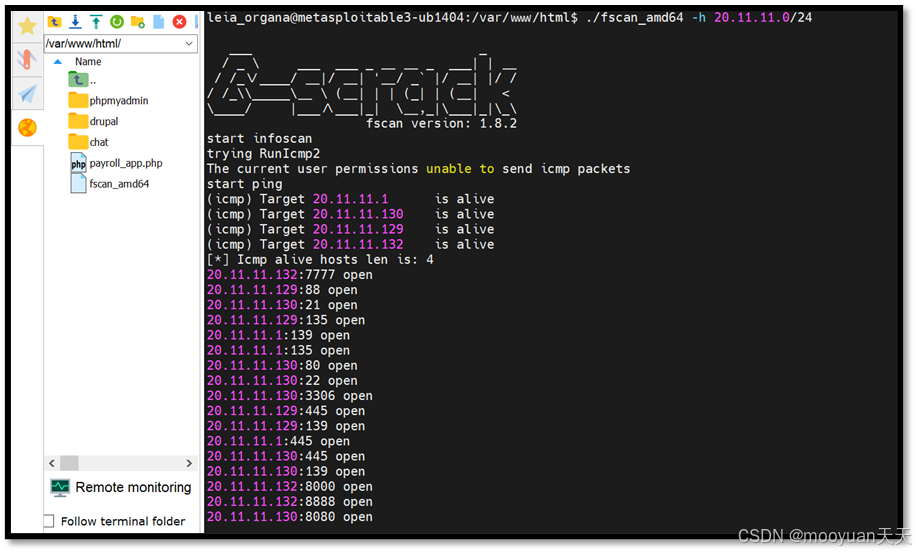Click 'Icmp alive hosts len is: 4' line
The image size is (916, 552).
320,259
